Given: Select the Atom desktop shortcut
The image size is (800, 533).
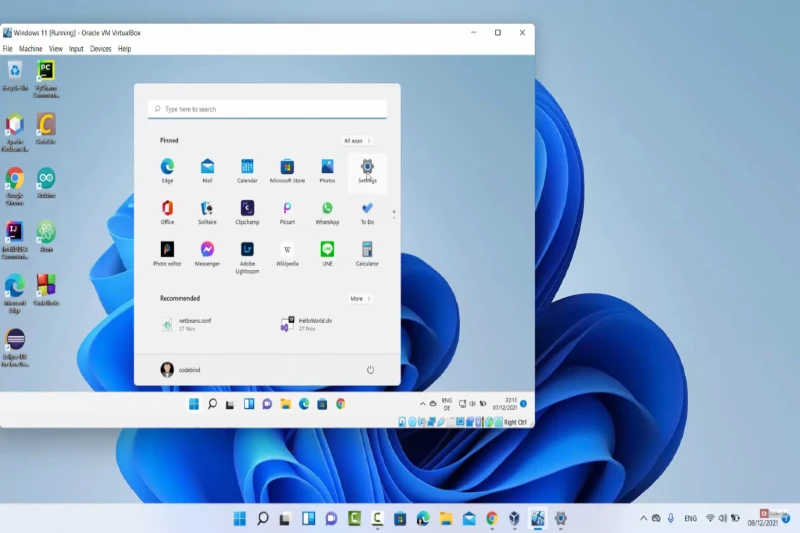Looking at the screenshot, I should click(x=46, y=237).
